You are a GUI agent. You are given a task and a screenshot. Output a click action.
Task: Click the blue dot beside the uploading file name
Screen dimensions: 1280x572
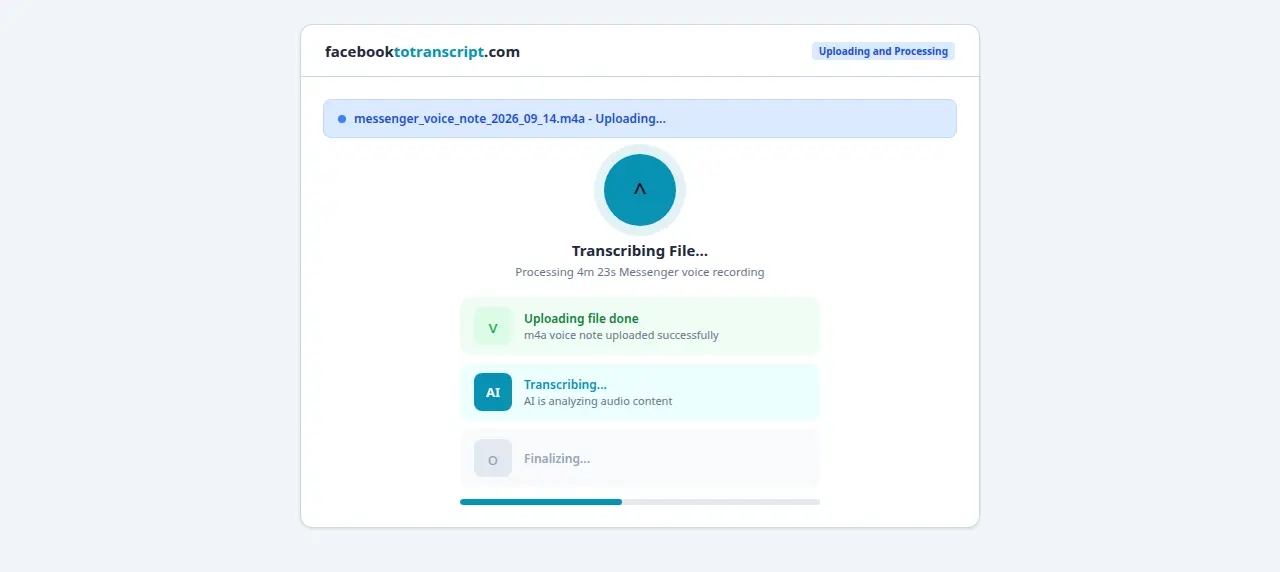(342, 118)
